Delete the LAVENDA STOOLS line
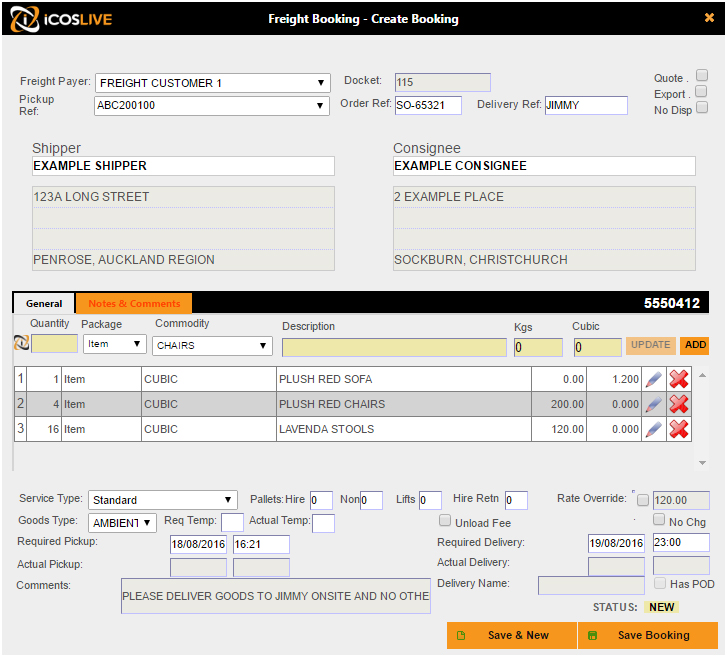 [x=679, y=429]
